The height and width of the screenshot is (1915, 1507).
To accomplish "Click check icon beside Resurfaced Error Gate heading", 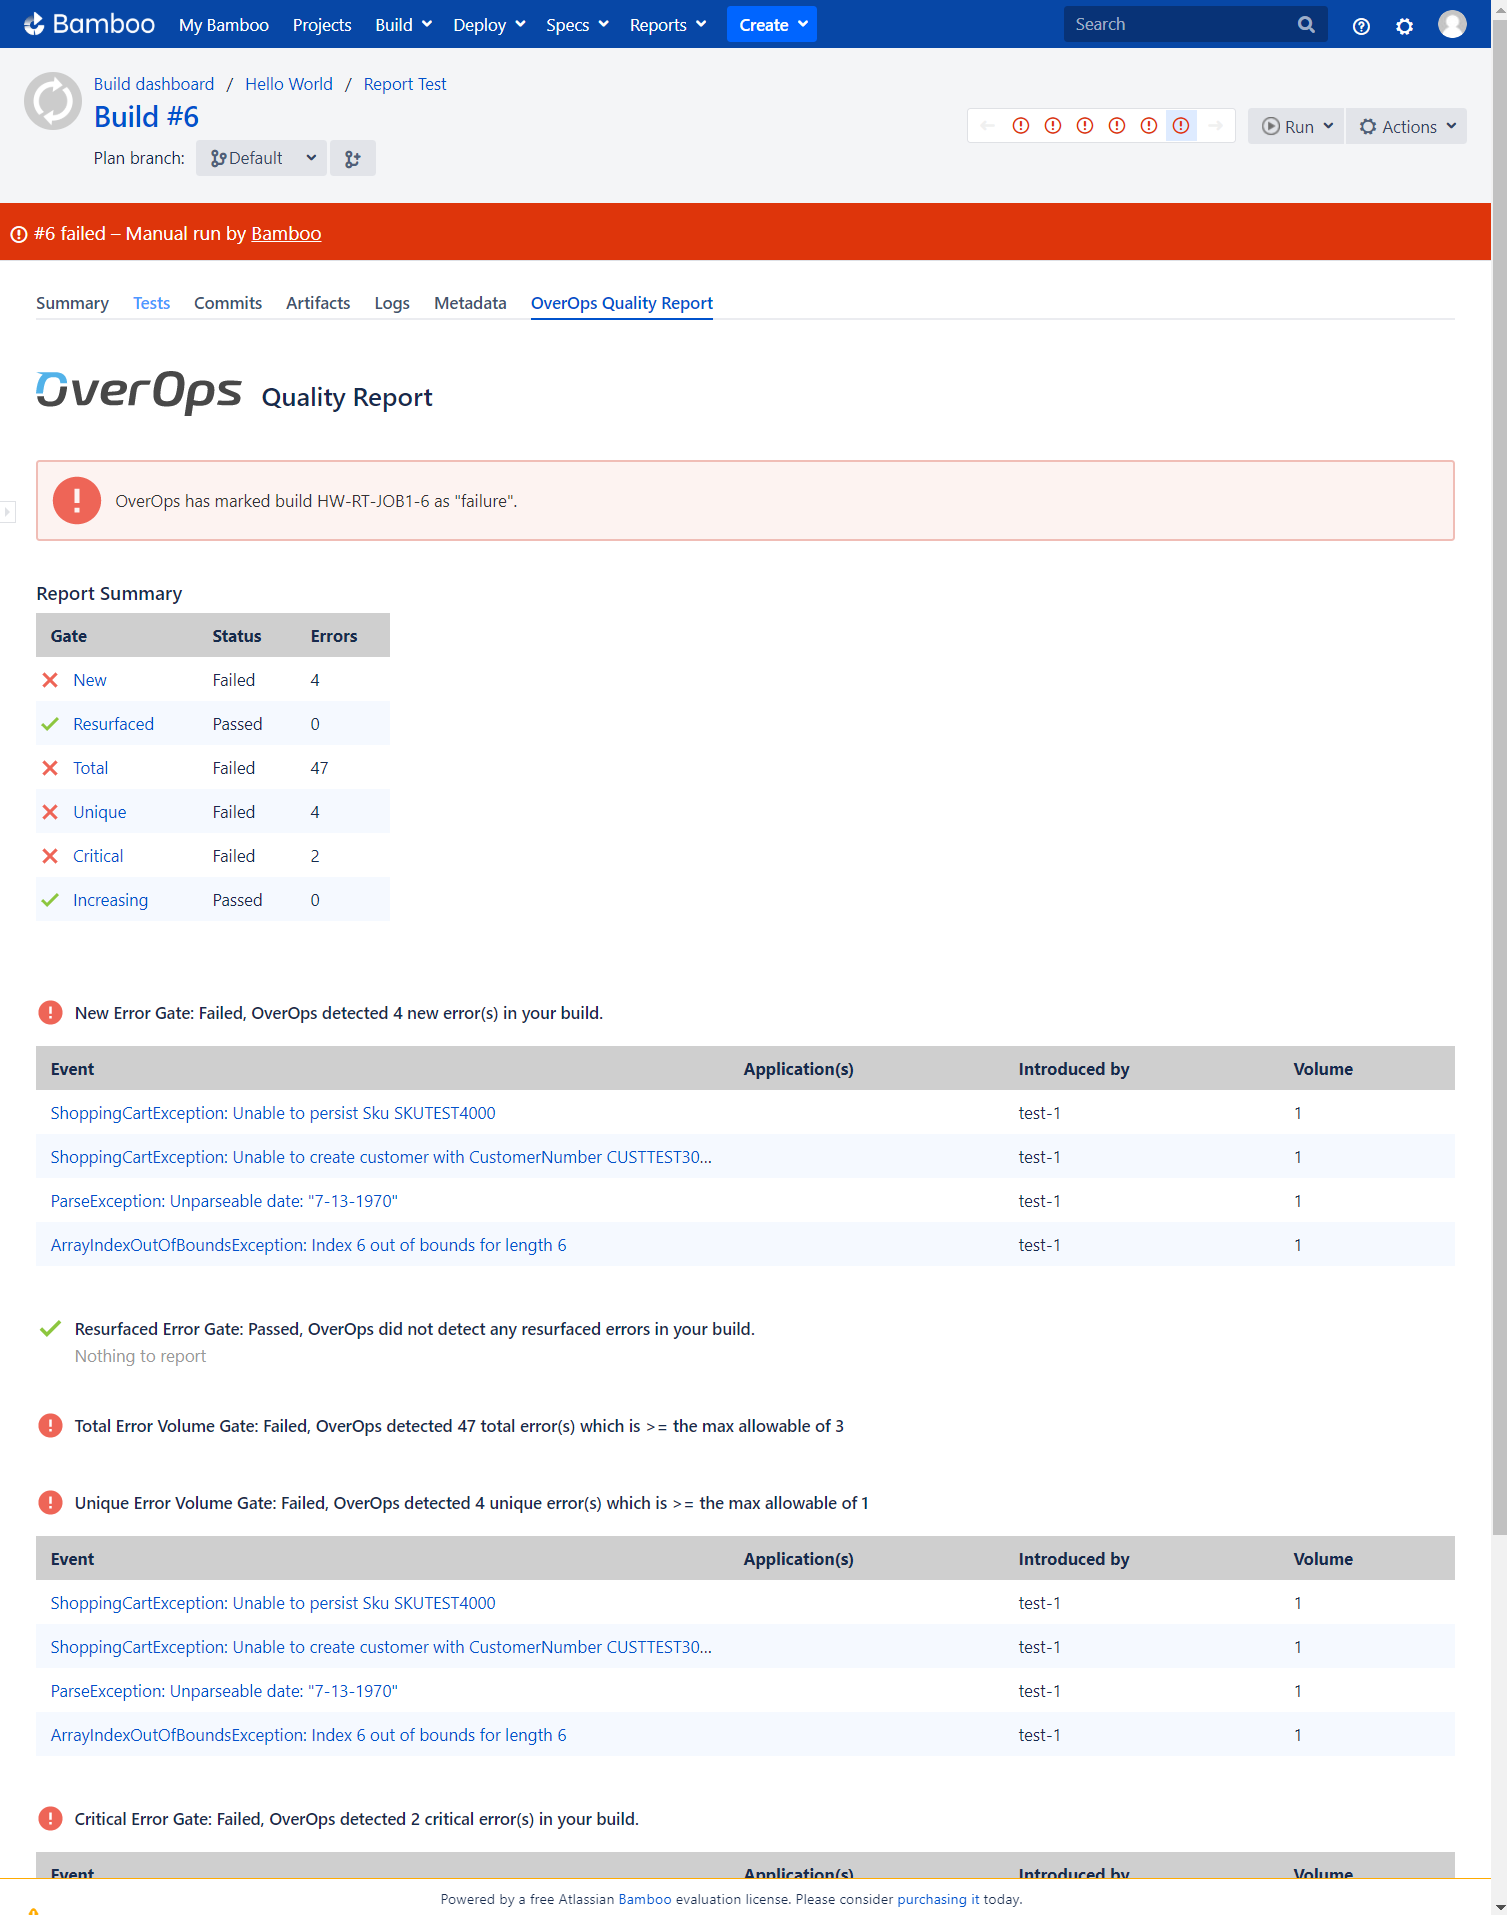I will point(50,1329).
